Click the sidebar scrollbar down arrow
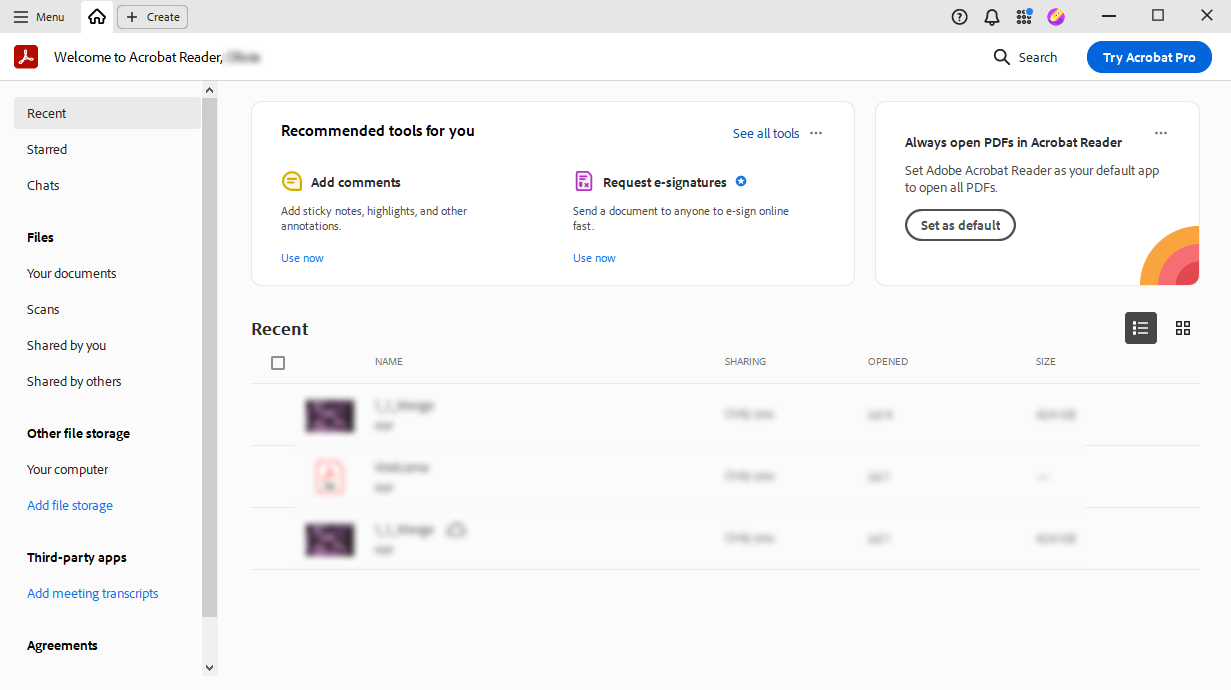Viewport: 1231px width, 690px height. coord(209,667)
